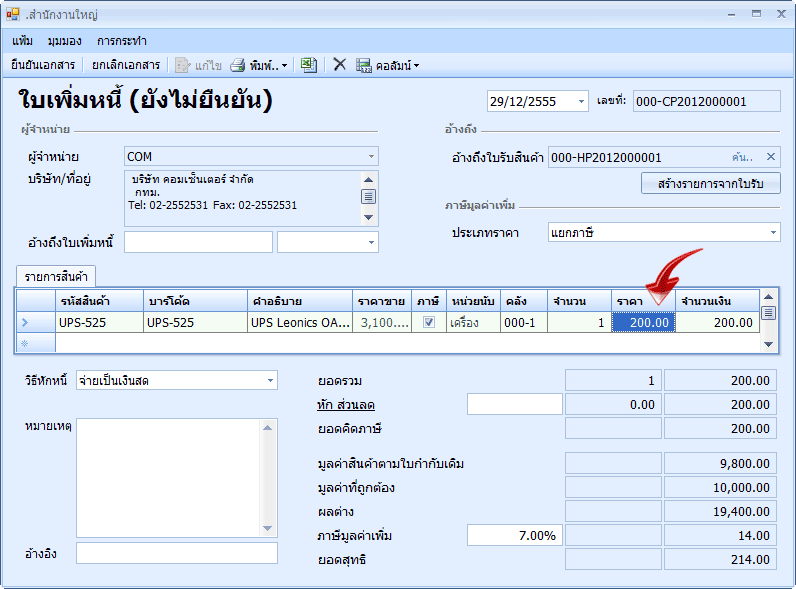Click the printer icon in the toolbar
The image size is (796, 589).
coord(238,65)
